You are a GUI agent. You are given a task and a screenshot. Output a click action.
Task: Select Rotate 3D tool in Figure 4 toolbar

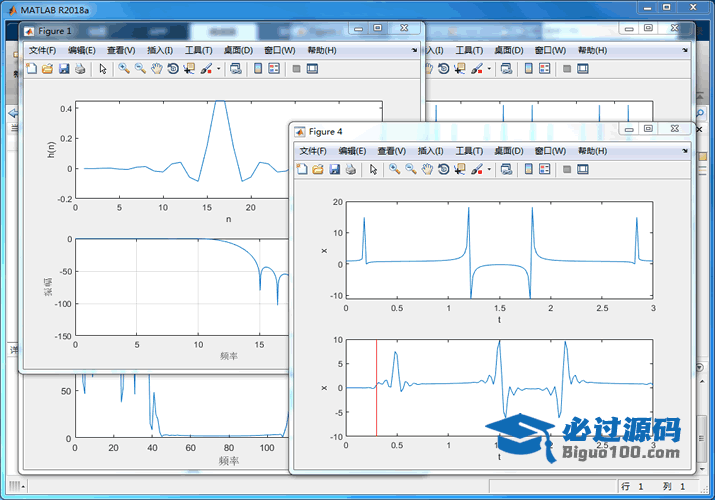tap(443, 170)
